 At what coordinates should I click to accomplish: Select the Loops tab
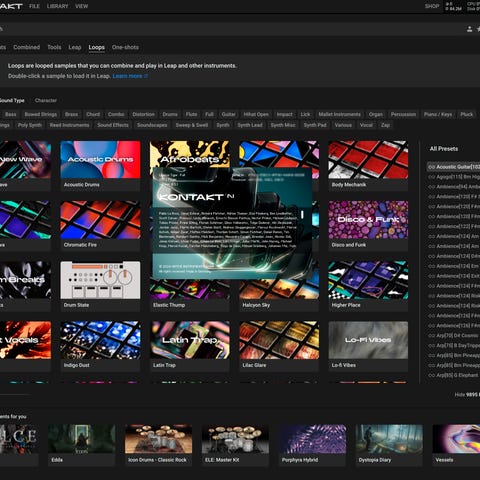click(97, 47)
